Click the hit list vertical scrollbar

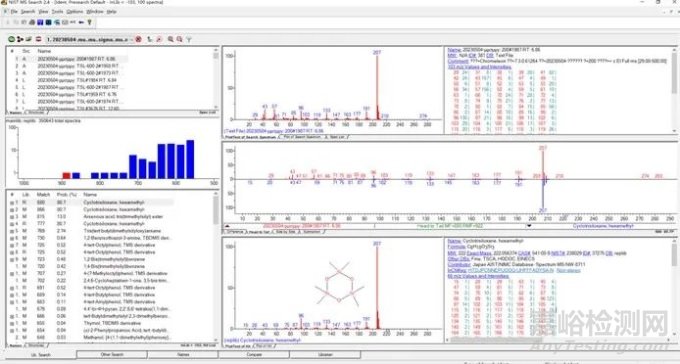click(x=216, y=269)
